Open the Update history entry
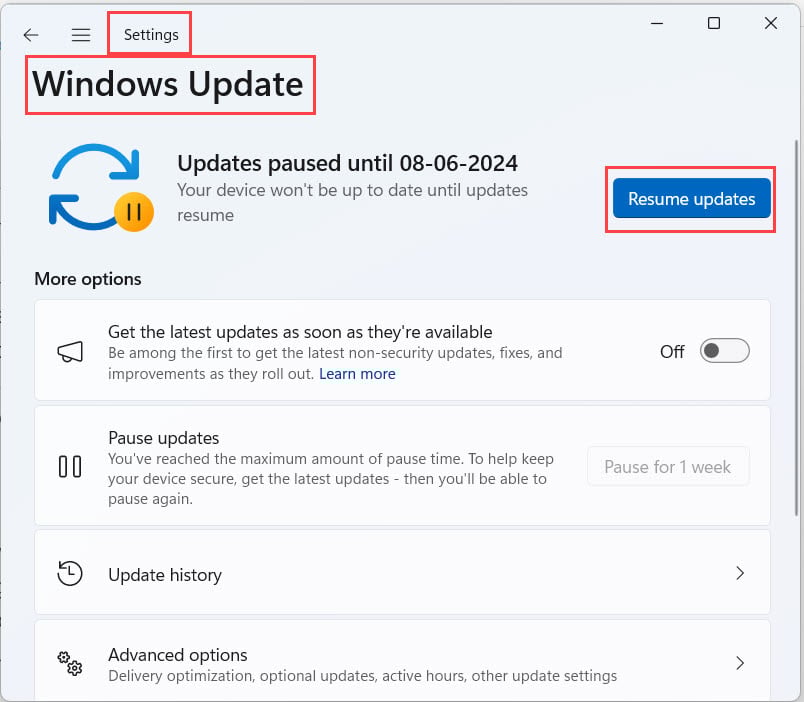 pyautogui.click(x=402, y=573)
